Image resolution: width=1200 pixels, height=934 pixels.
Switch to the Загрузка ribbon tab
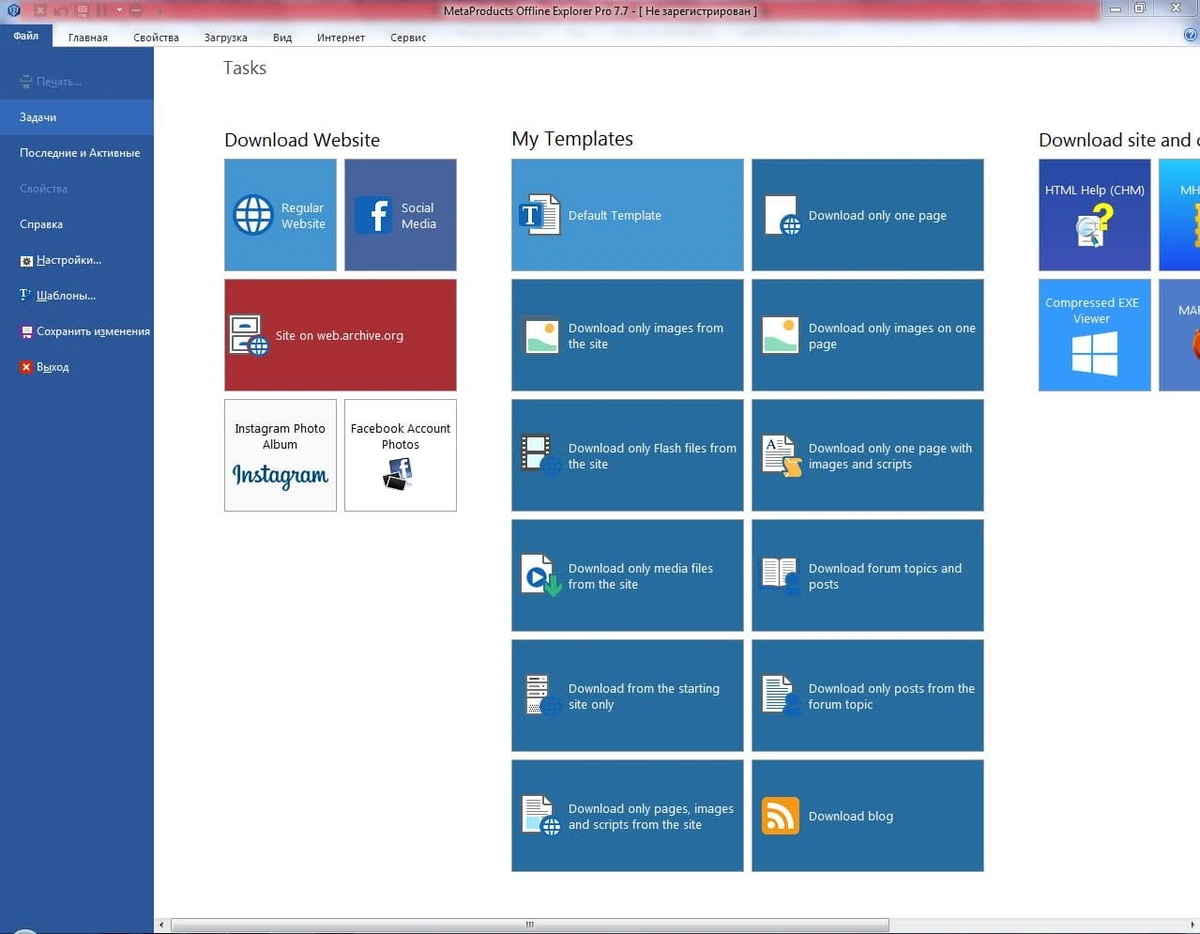point(225,37)
